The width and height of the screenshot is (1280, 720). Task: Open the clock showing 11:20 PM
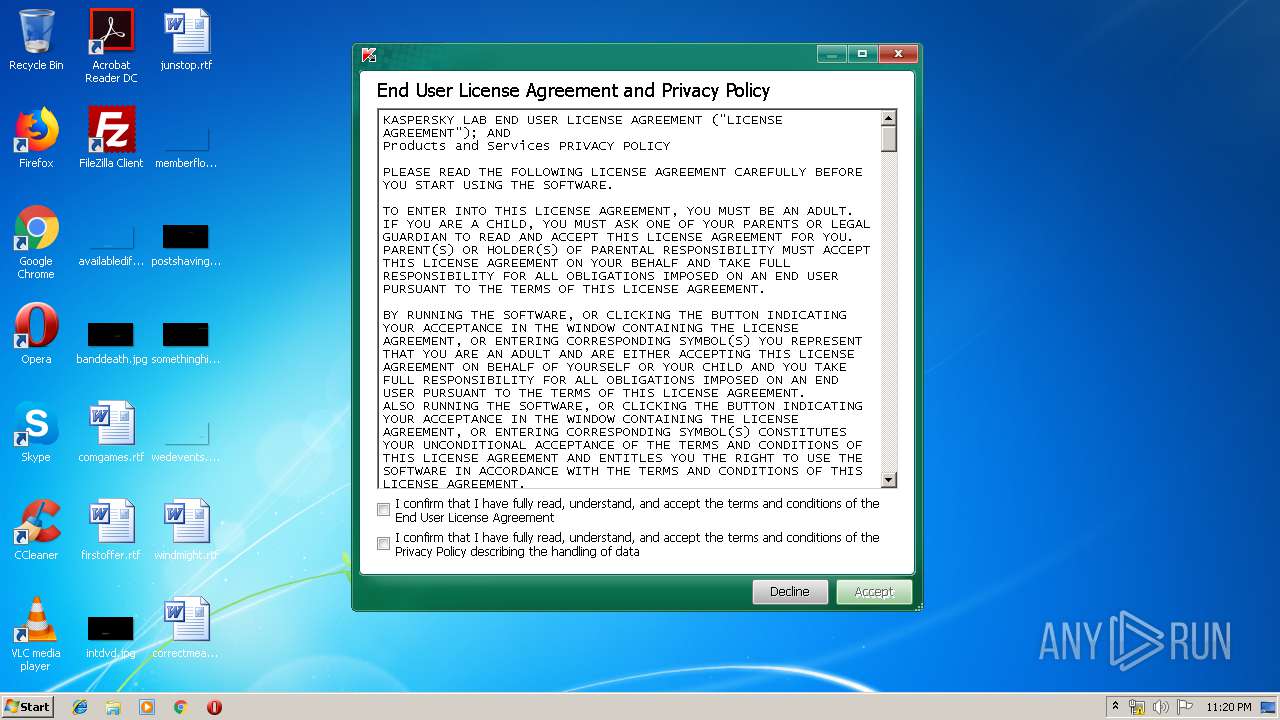[1229, 707]
